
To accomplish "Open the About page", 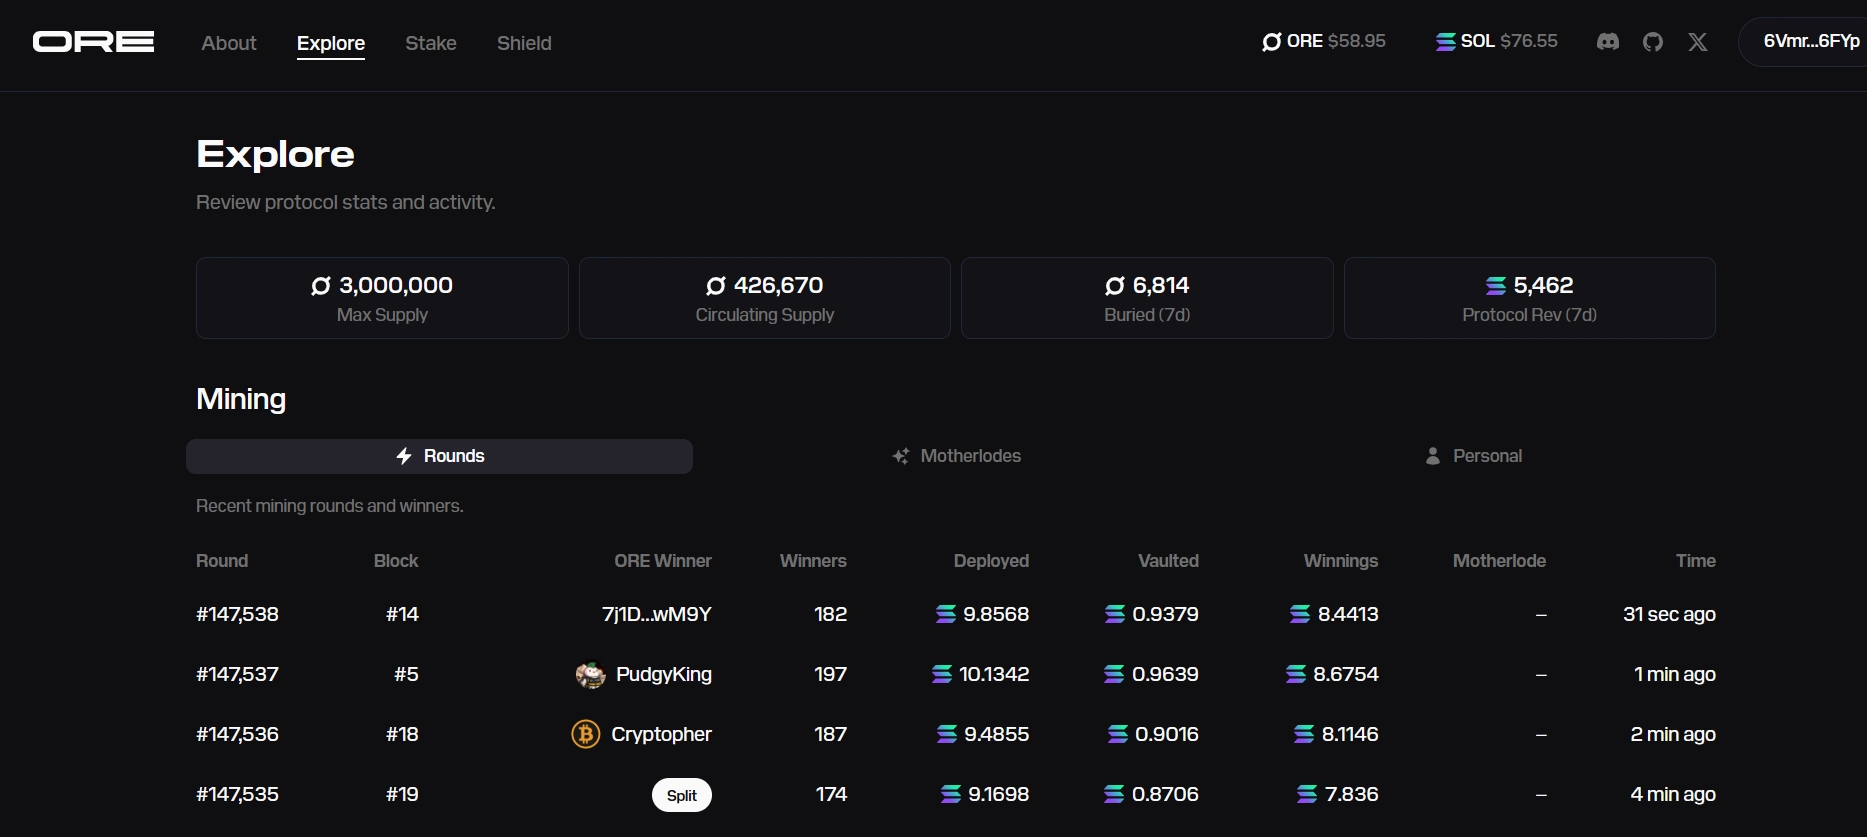I will [229, 43].
